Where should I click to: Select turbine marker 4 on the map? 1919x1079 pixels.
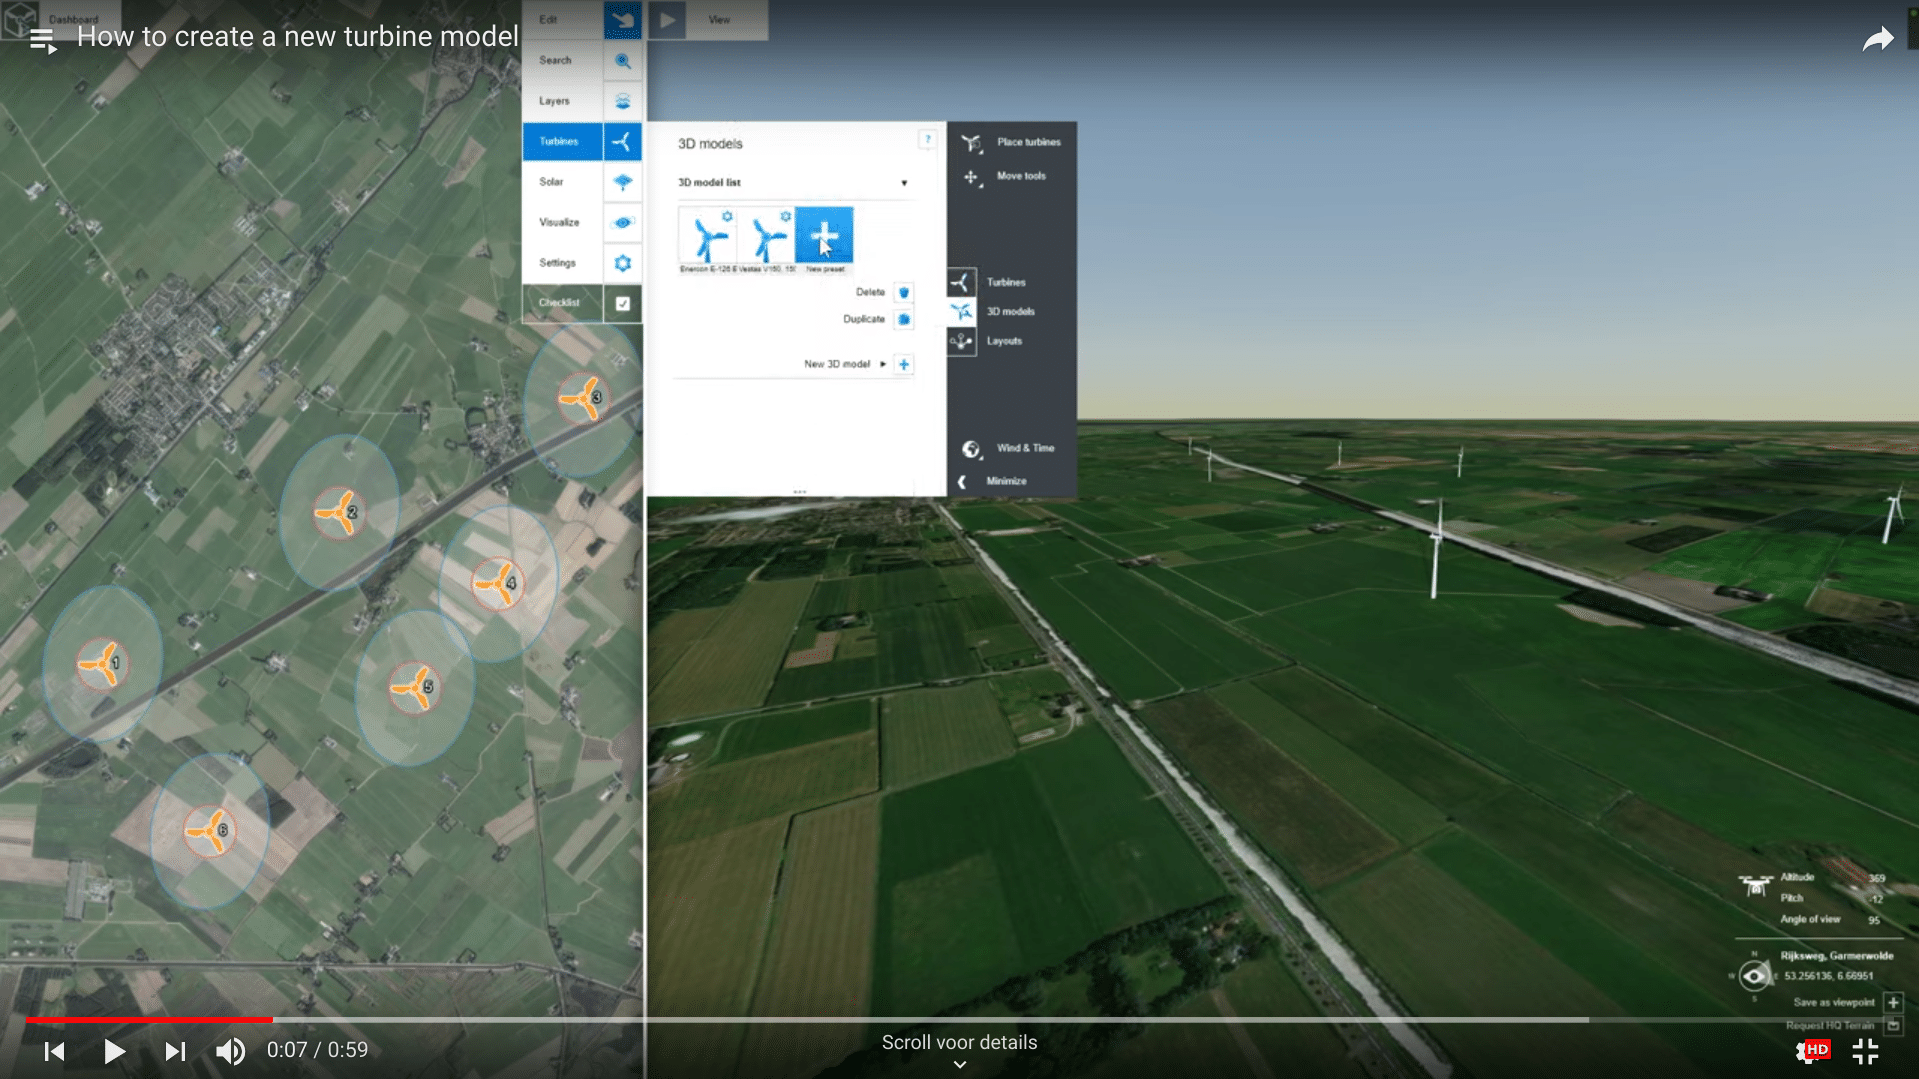coord(497,584)
